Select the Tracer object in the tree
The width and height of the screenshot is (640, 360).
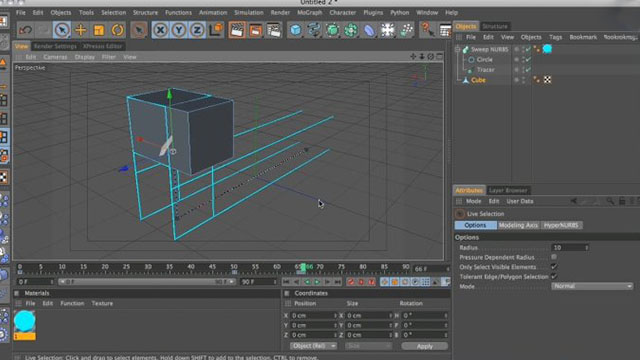485,70
